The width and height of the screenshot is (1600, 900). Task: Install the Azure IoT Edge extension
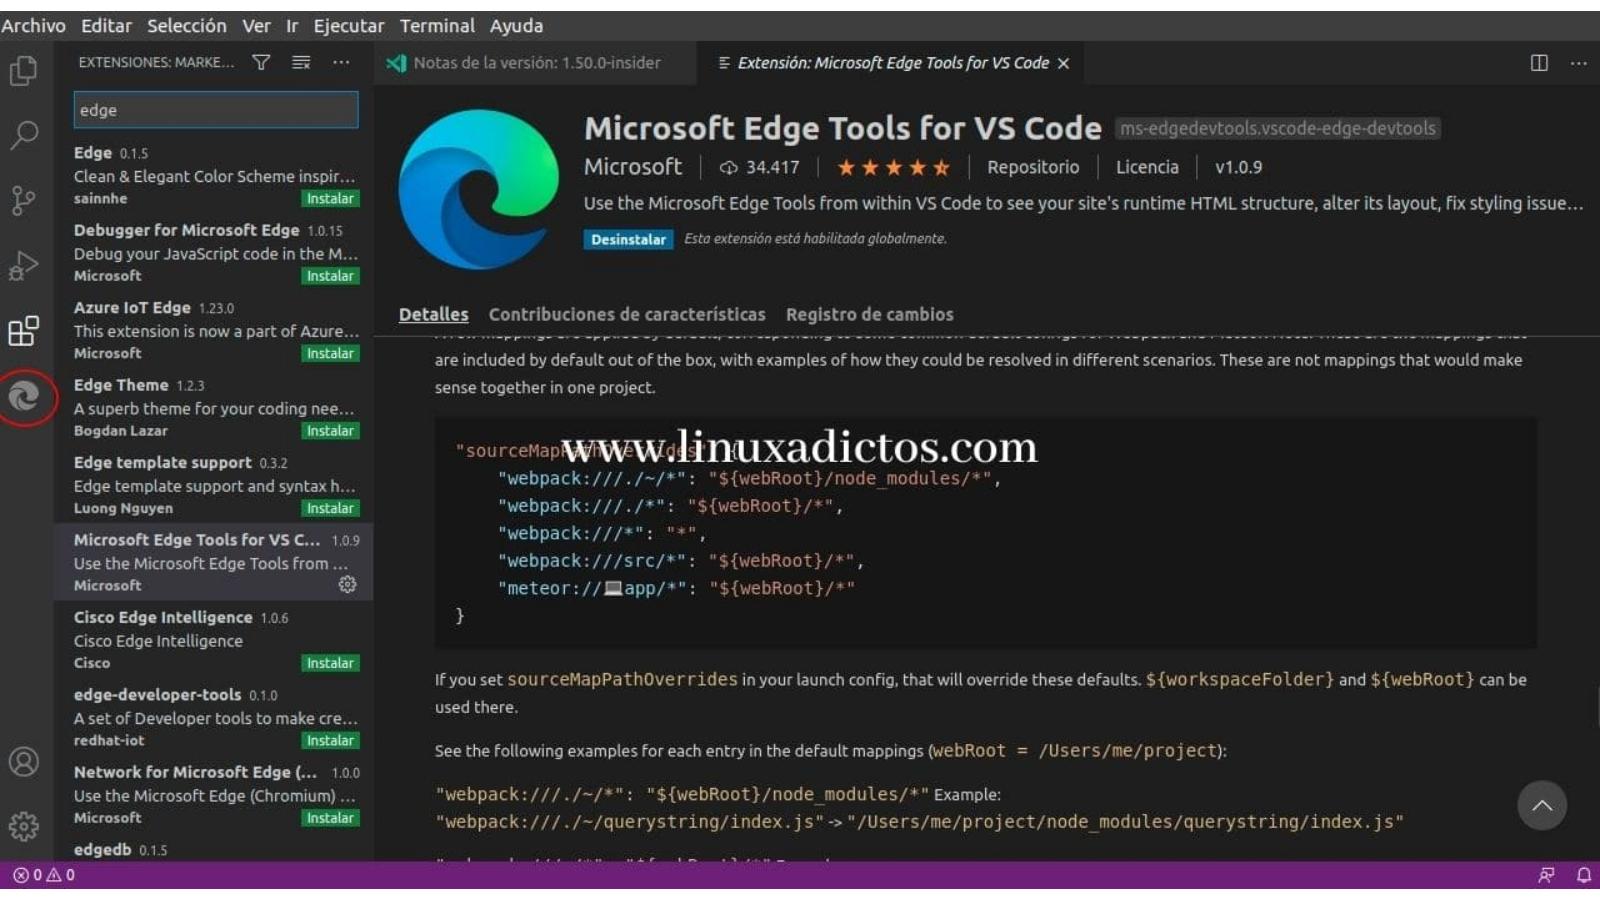[330, 354]
